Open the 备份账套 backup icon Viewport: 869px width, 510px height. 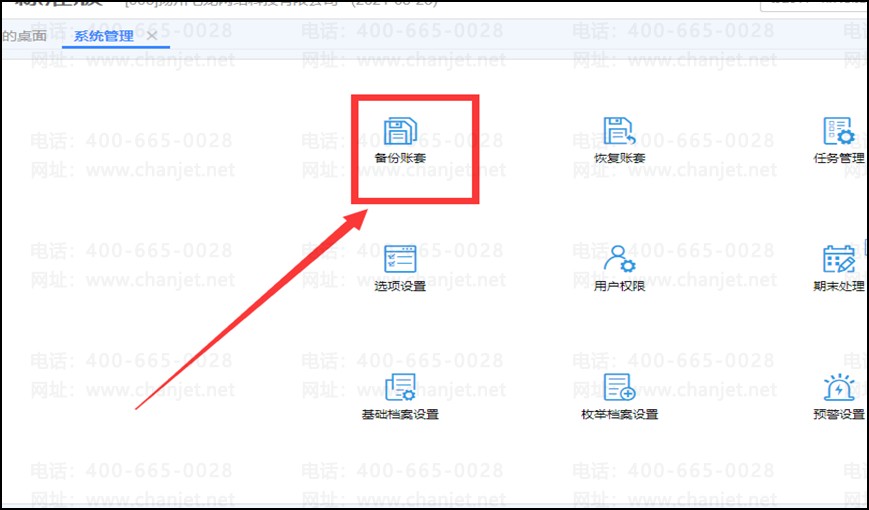(x=400, y=131)
